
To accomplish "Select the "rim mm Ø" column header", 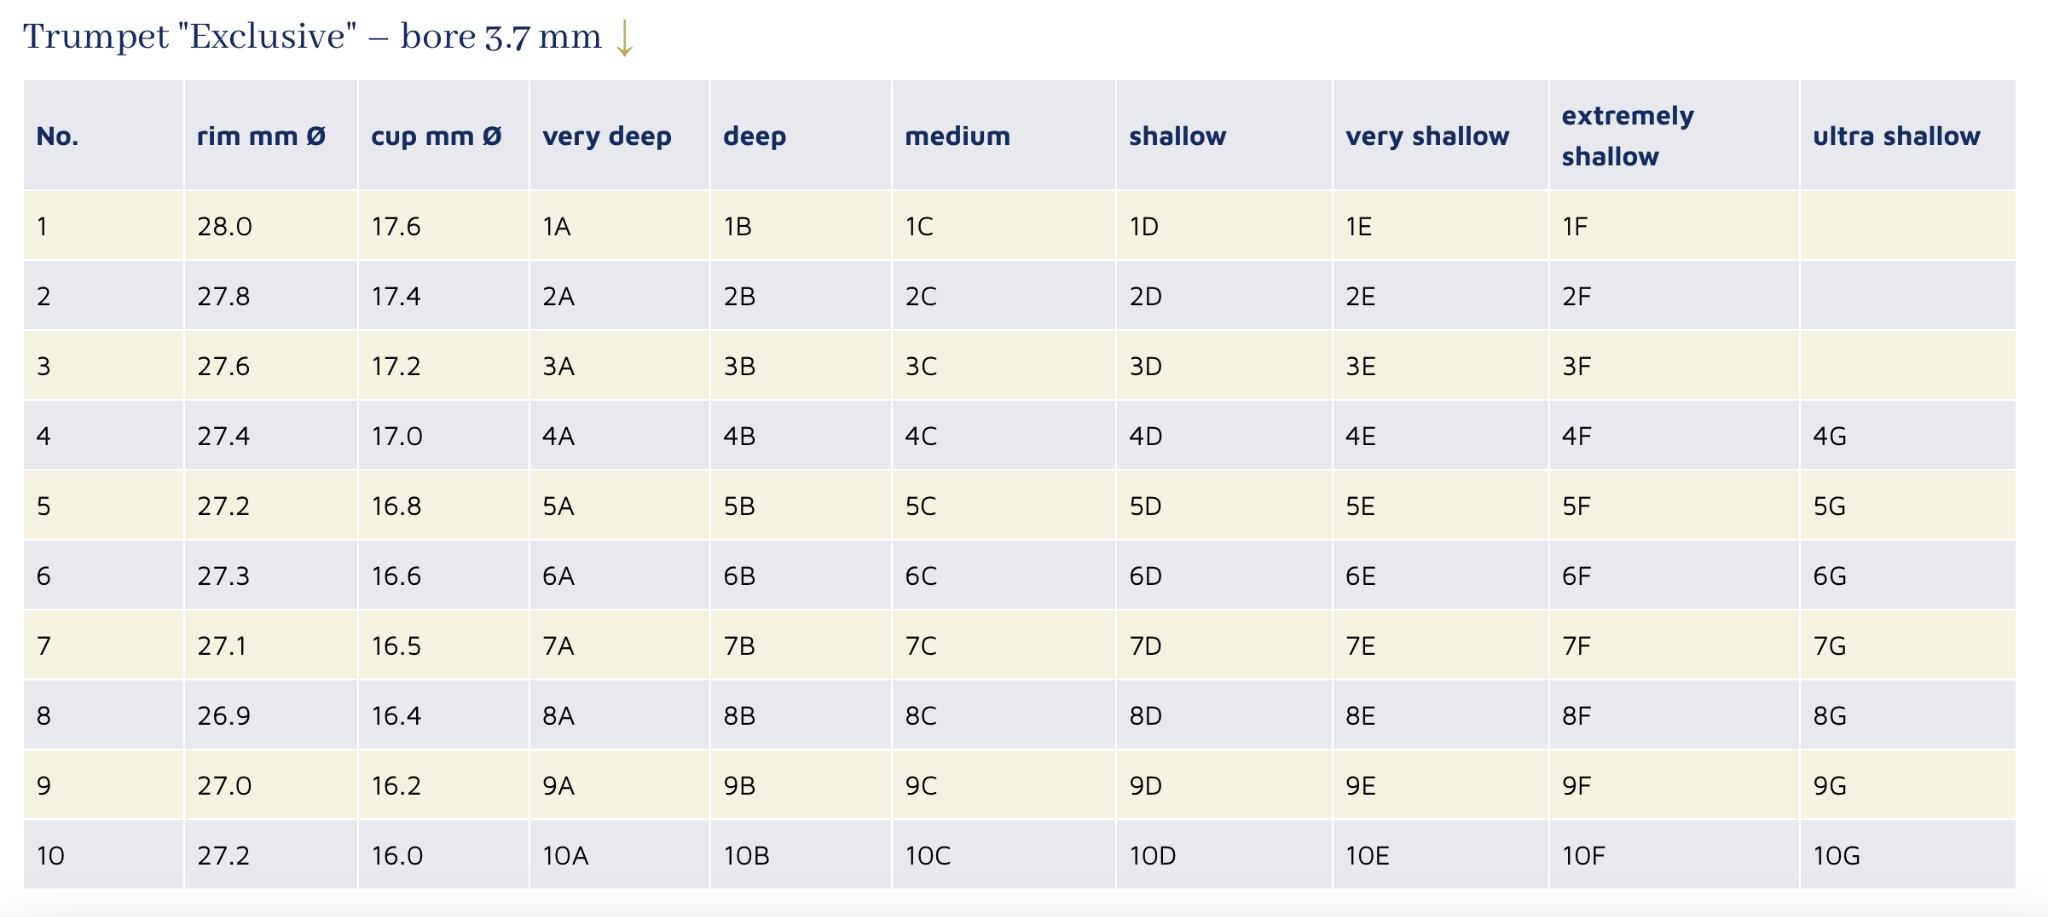I will (261, 136).
